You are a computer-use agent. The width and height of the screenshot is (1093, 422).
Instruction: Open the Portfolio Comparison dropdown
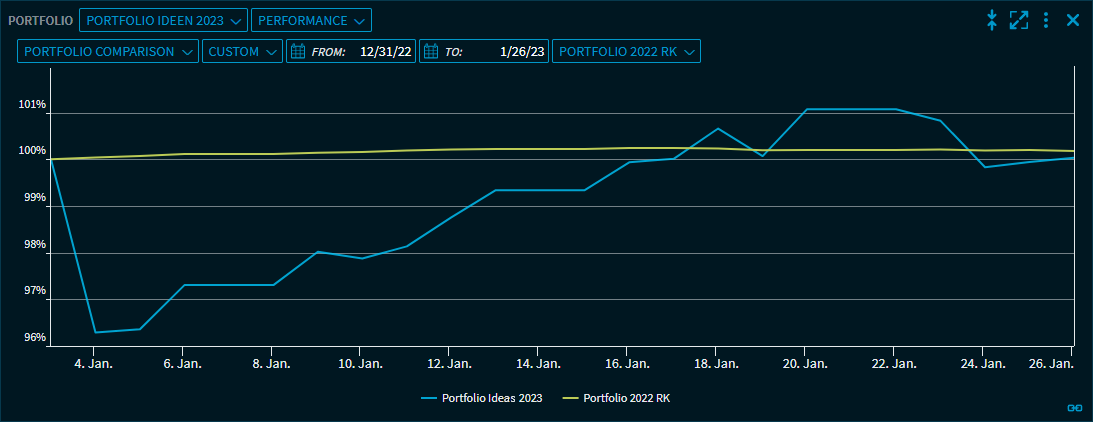[108, 52]
